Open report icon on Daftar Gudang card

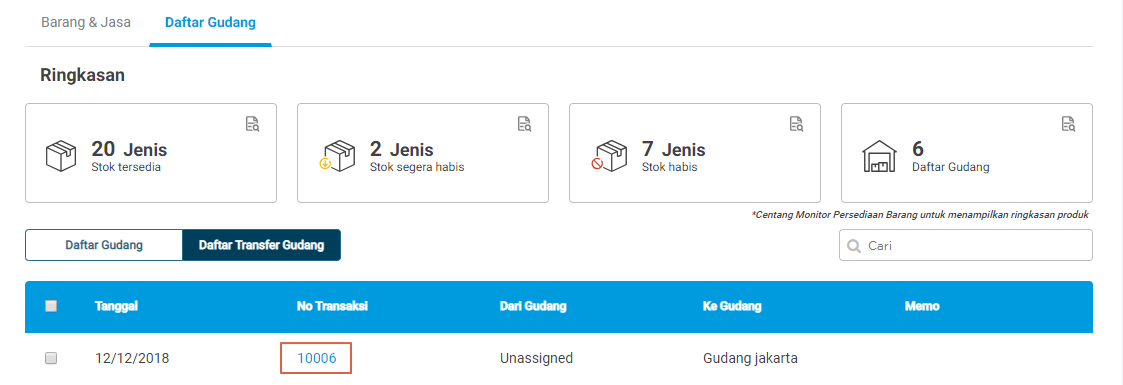pyautogui.click(x=1069, y=124)
